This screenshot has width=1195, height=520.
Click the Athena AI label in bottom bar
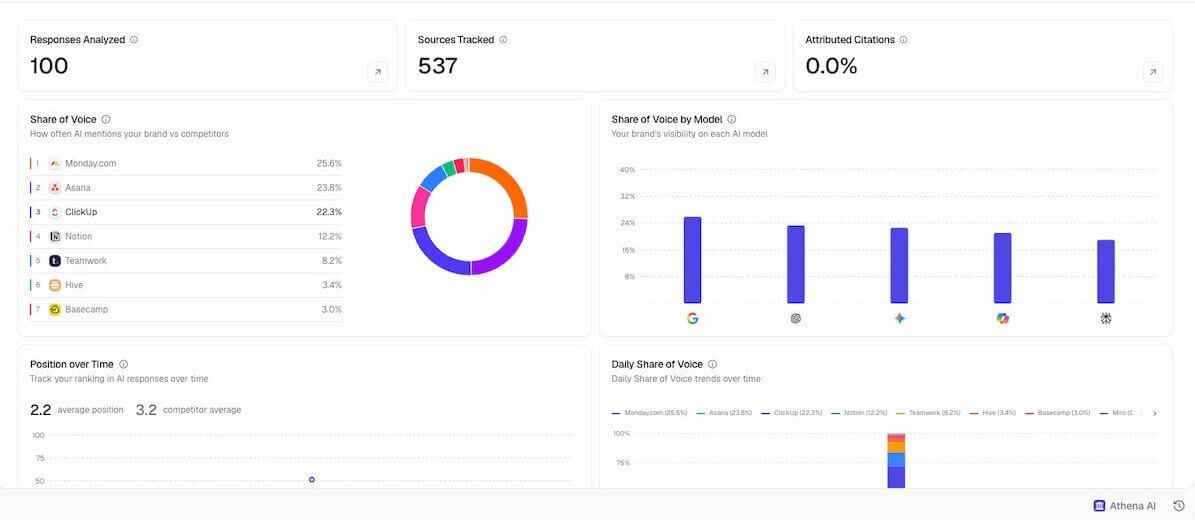point(1132,506)
